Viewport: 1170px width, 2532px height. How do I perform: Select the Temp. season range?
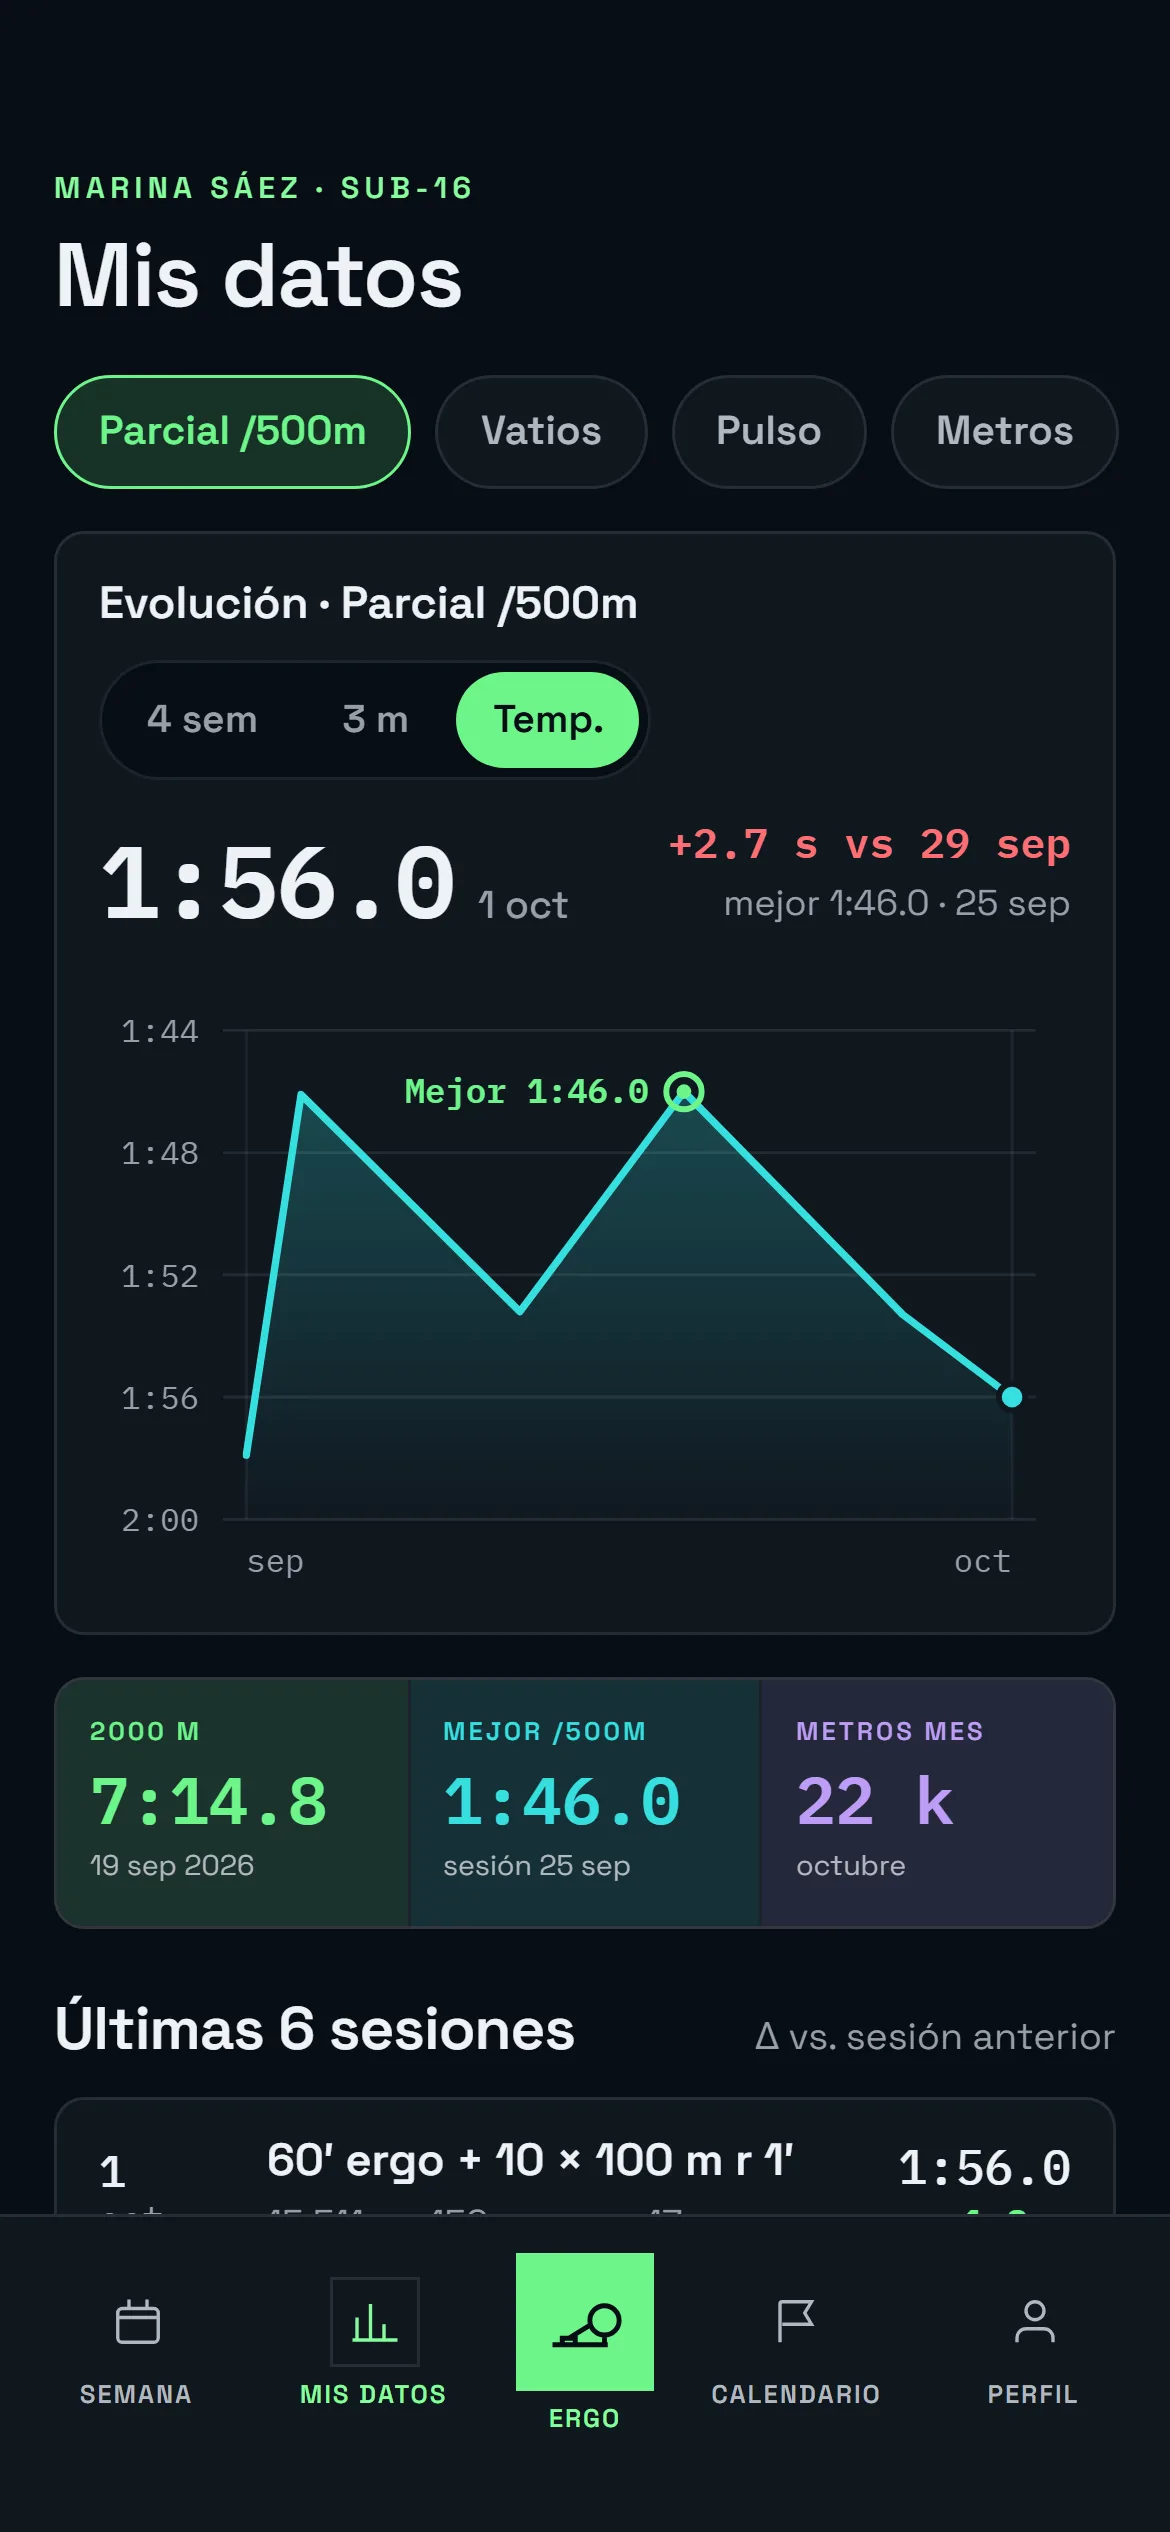click(548, 720)
